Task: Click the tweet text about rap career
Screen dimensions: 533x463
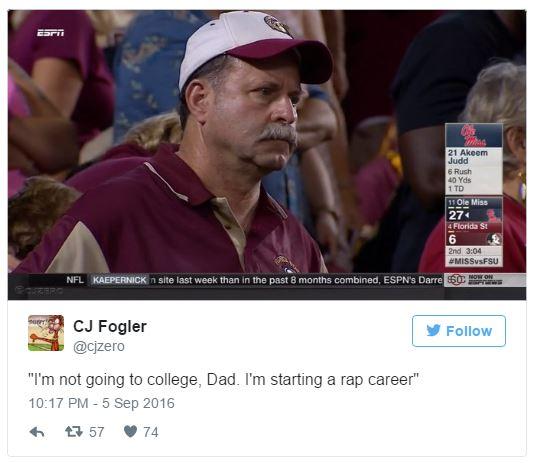Action: [x=223, y=379]
